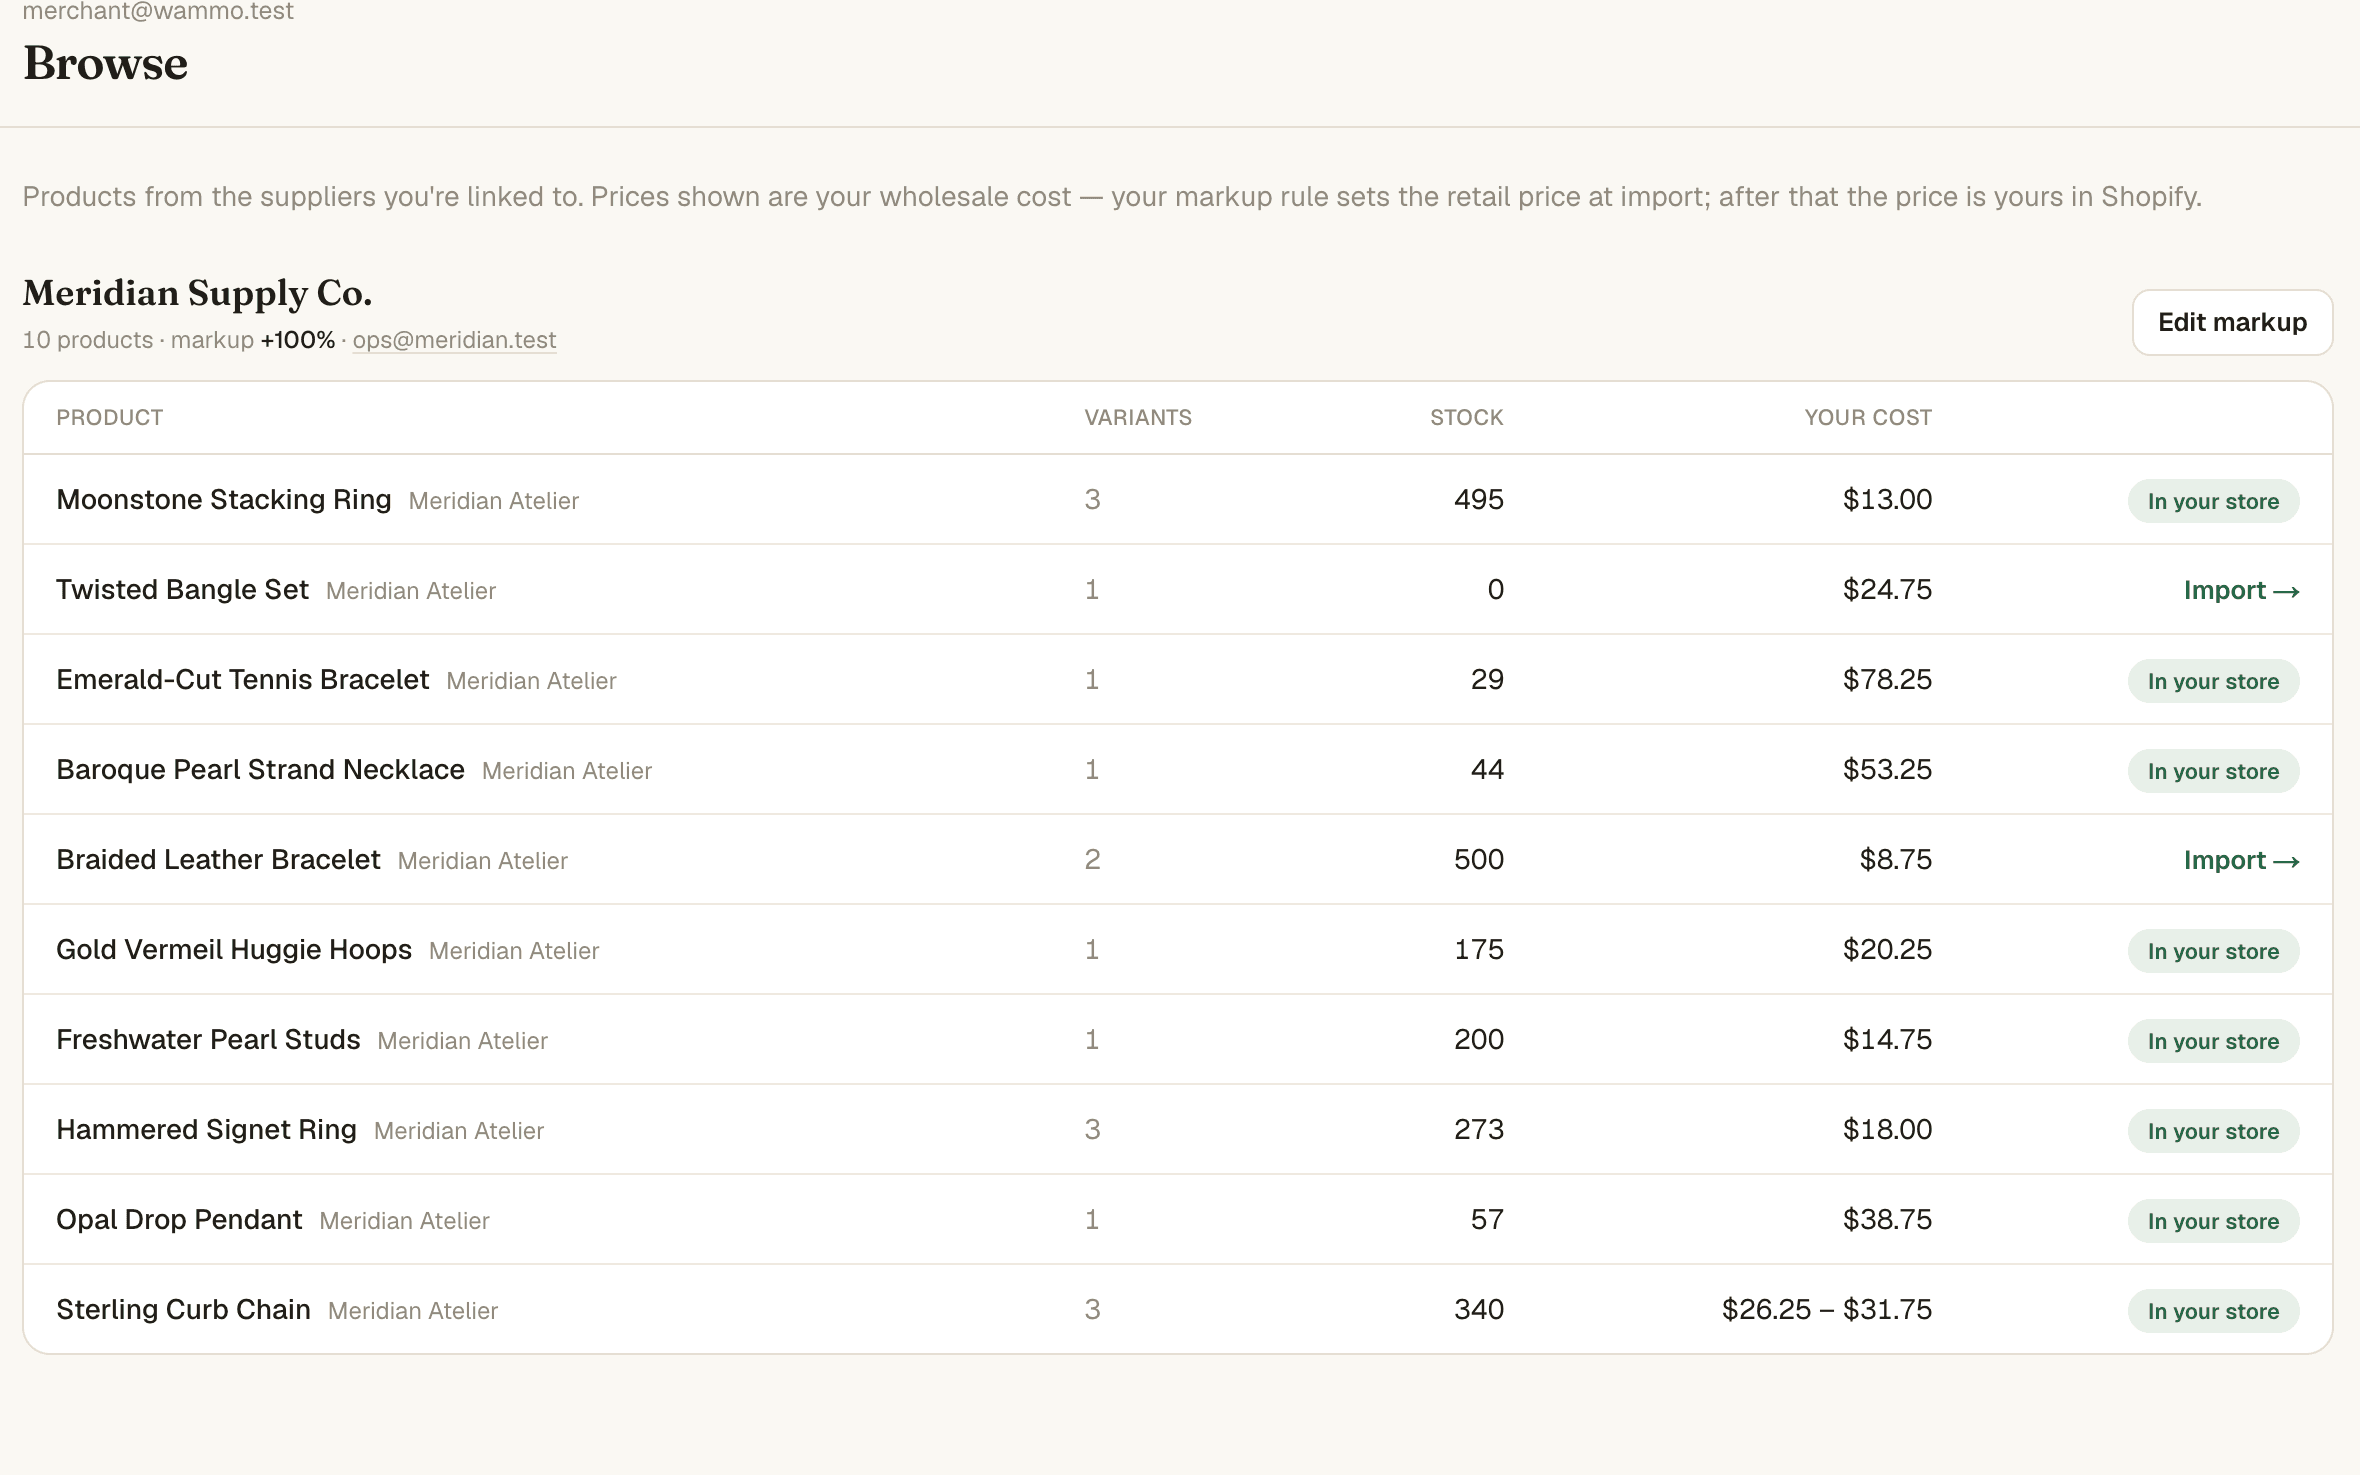Open the Edit markup button
The height and width of the screenshot is (1475, 2360).
tap(2232, 322)
